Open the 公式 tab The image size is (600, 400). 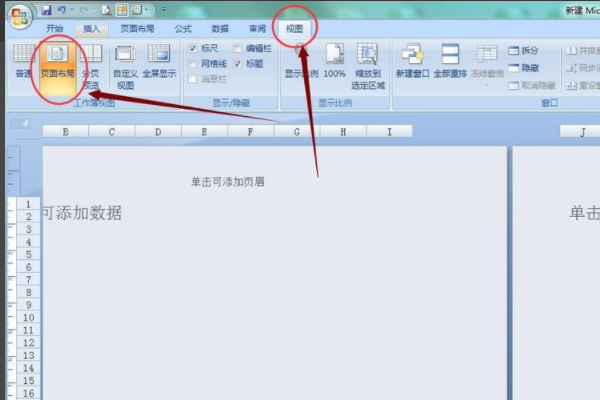pyautogui.click(x=183, y=29)
